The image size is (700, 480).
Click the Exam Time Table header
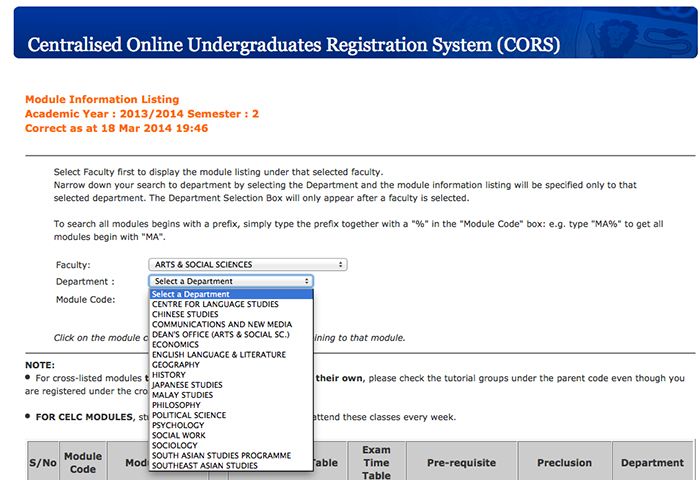(x=376, y=463)
